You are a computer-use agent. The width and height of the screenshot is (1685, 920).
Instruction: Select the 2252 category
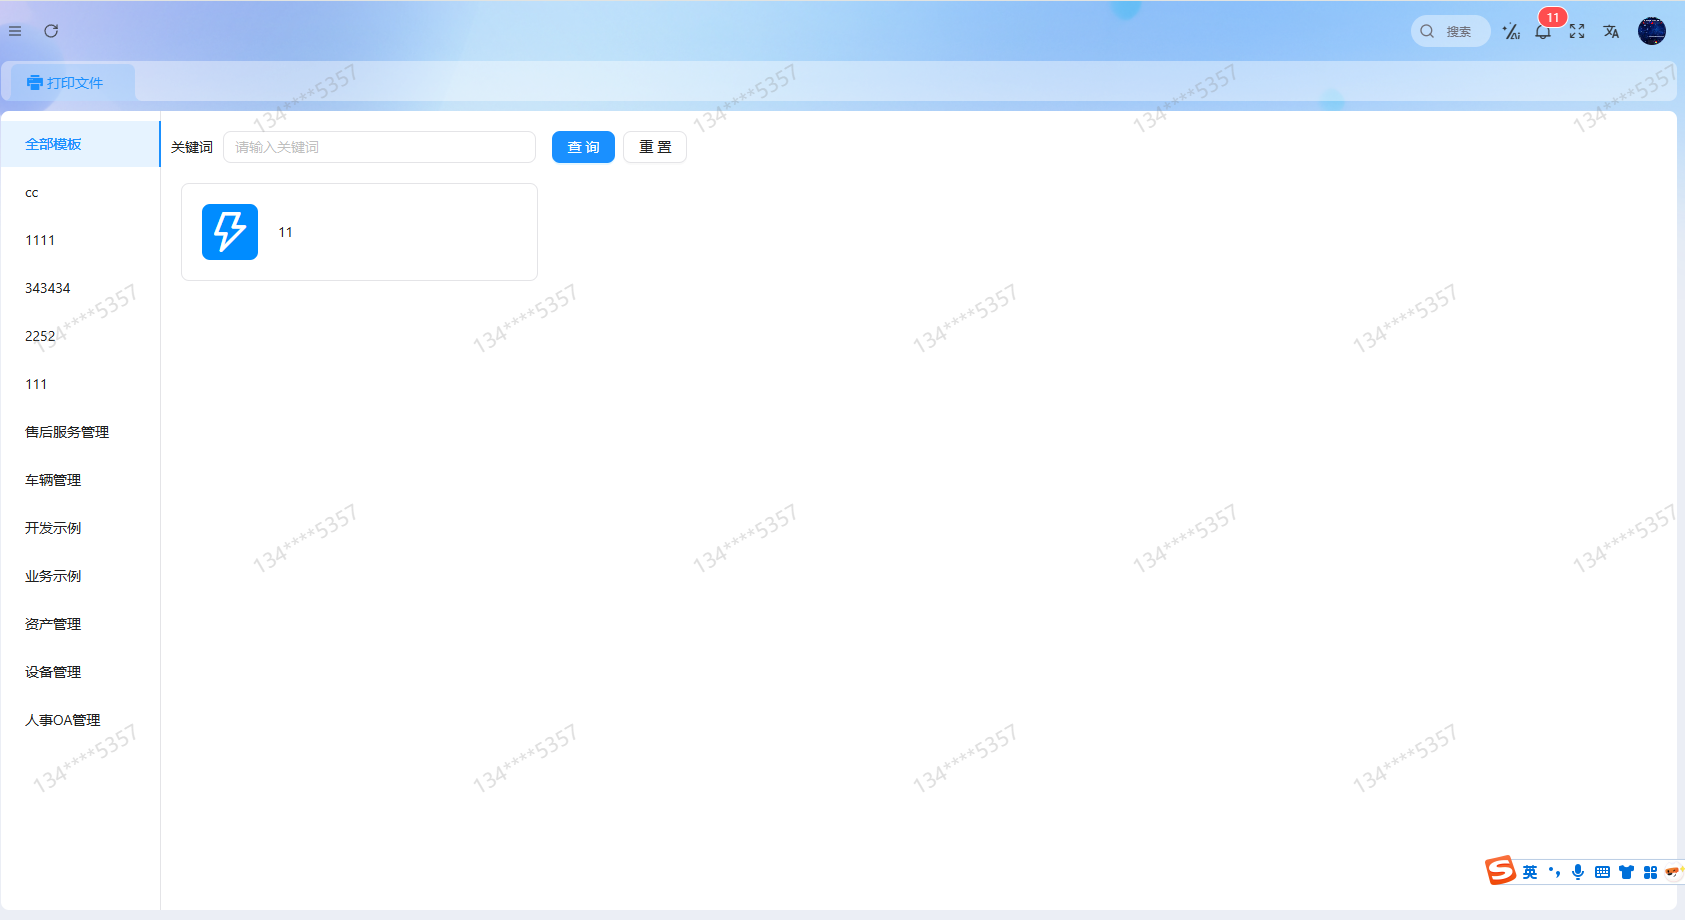click(80, 336)
